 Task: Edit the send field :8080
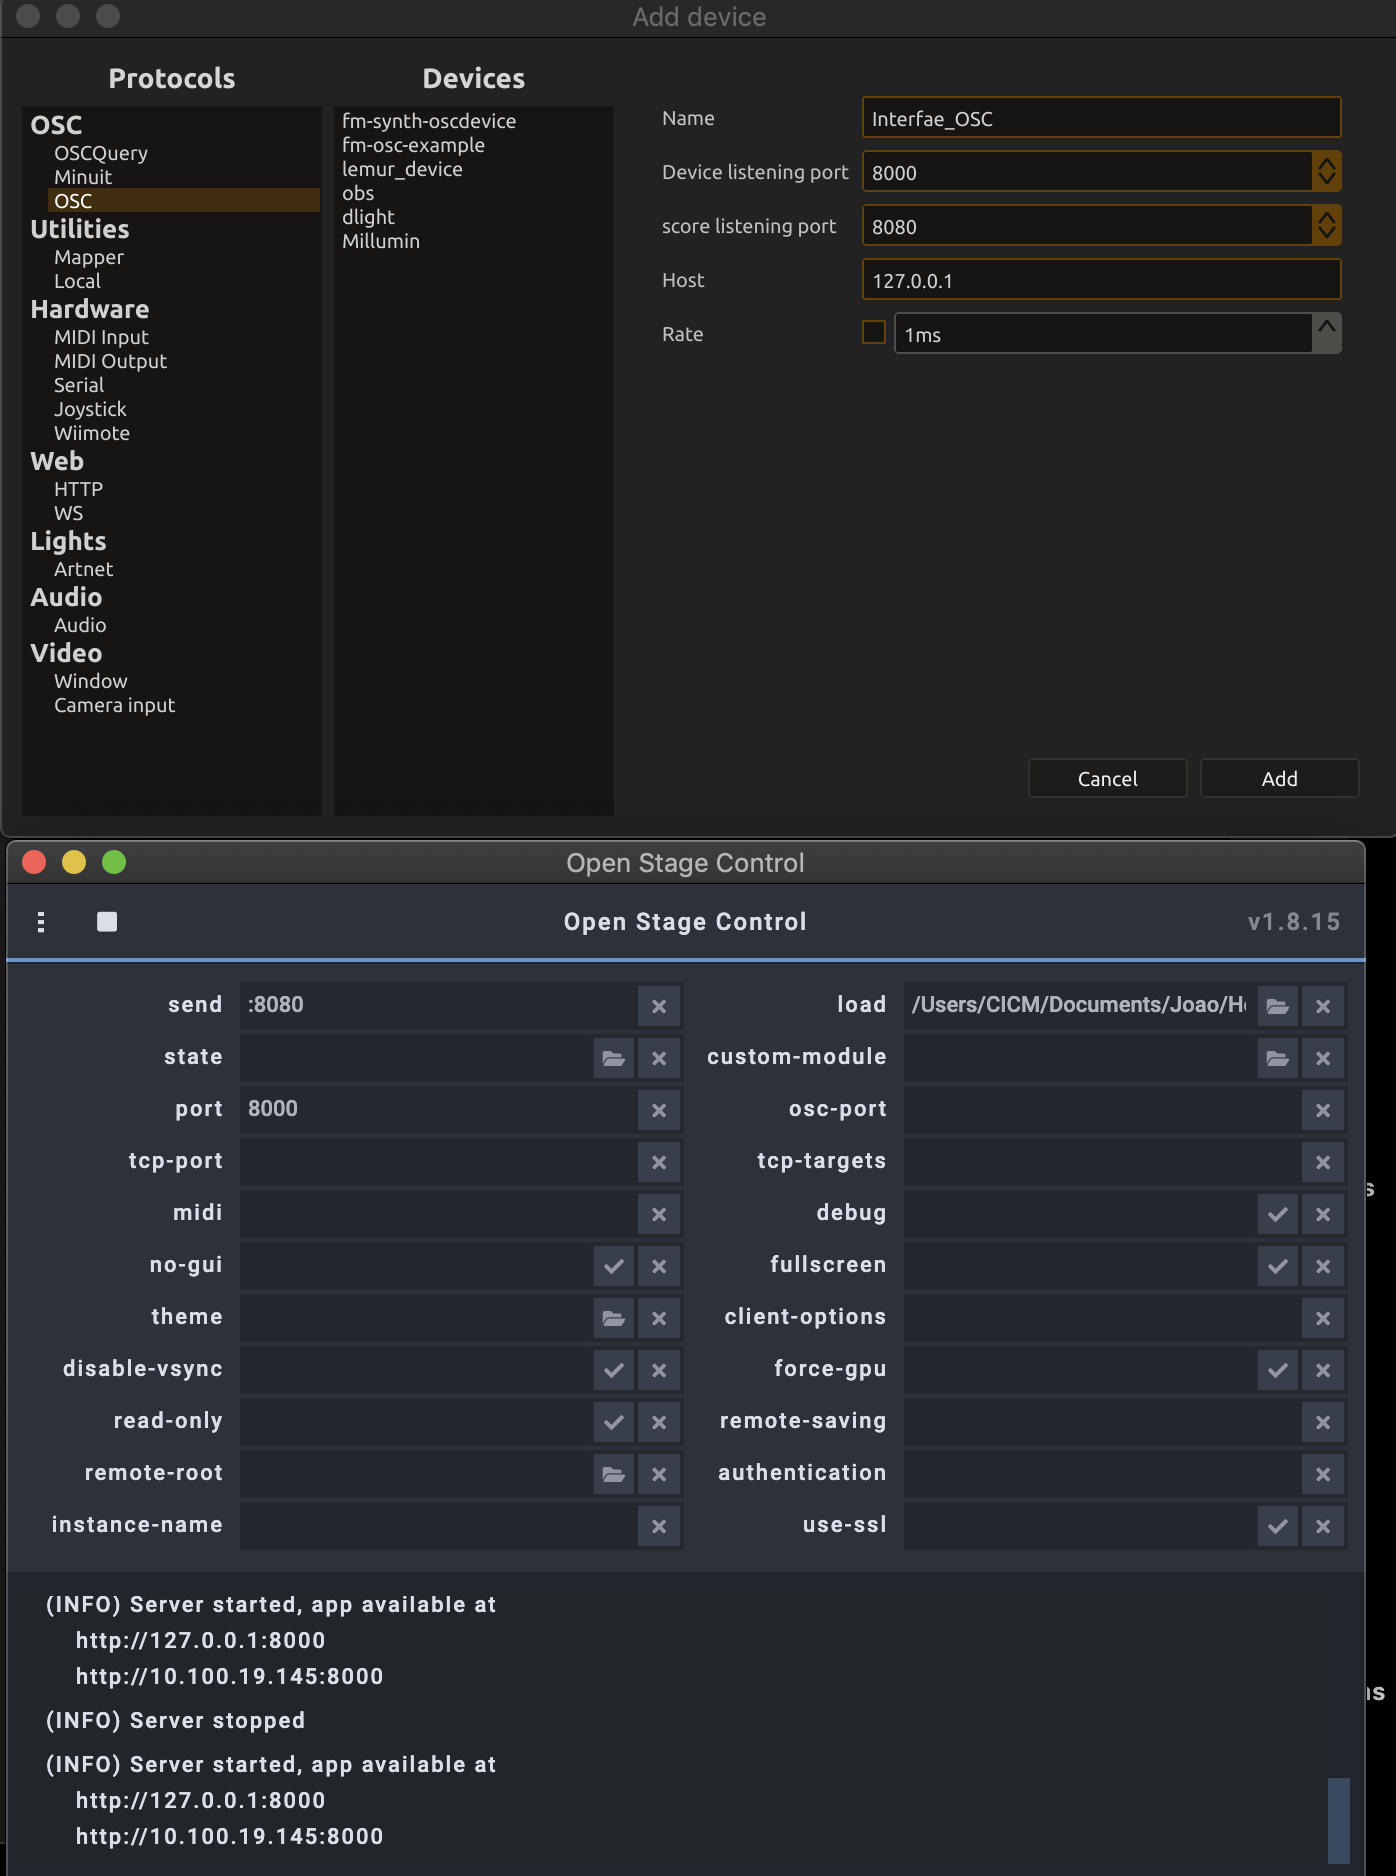point(438,1005)
